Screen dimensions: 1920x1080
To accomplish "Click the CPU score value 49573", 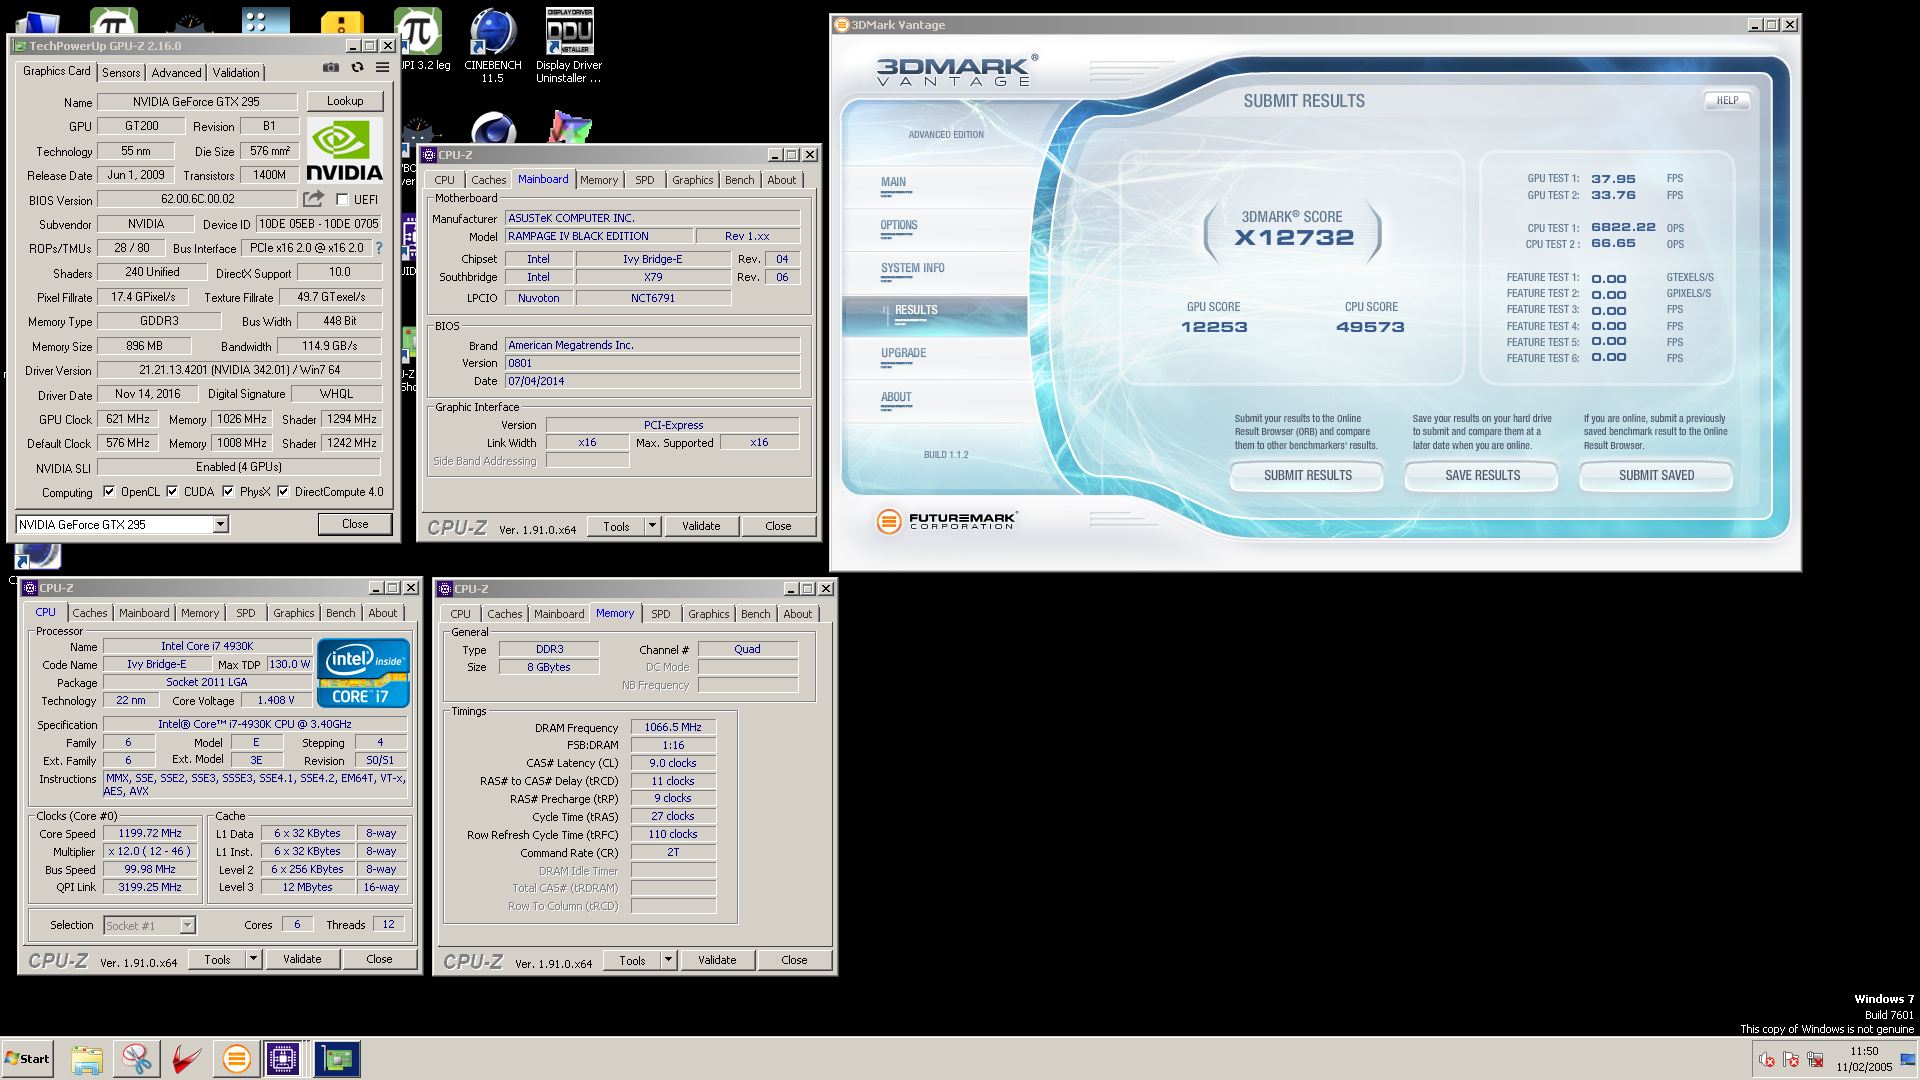I will click(1370, 327).
